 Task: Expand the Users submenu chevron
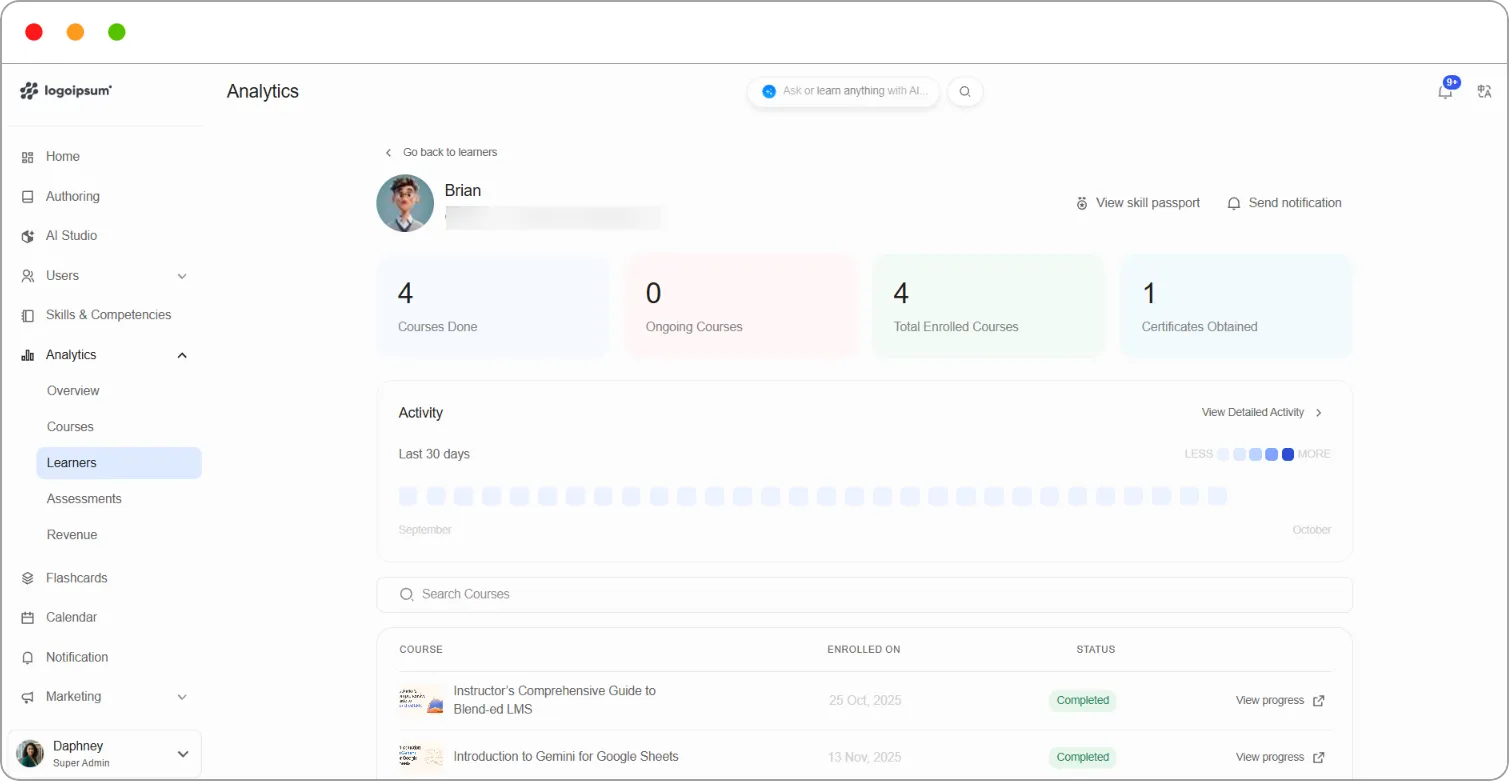coord(182,276)
